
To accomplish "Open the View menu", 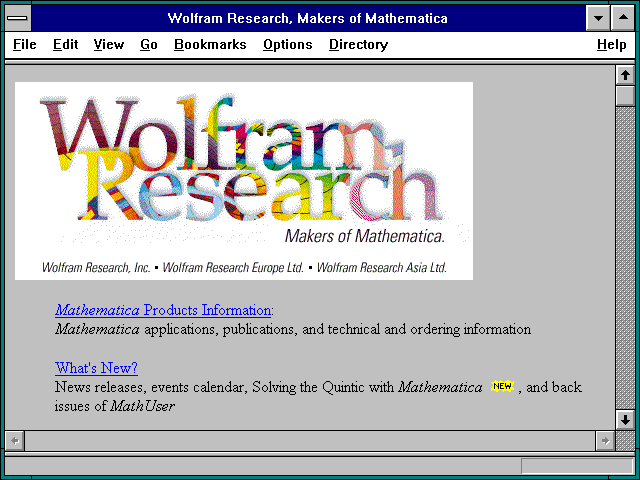I will click(x=109, y=44).
